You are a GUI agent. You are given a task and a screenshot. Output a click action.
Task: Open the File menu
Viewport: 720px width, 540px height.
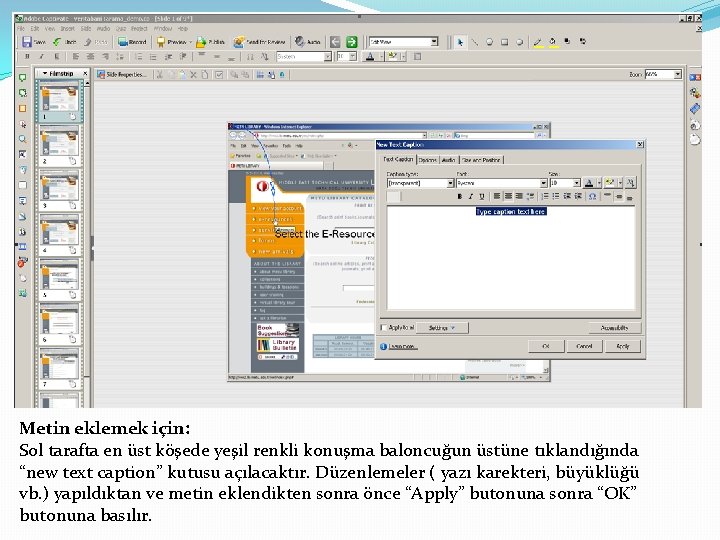pos(21,28)
